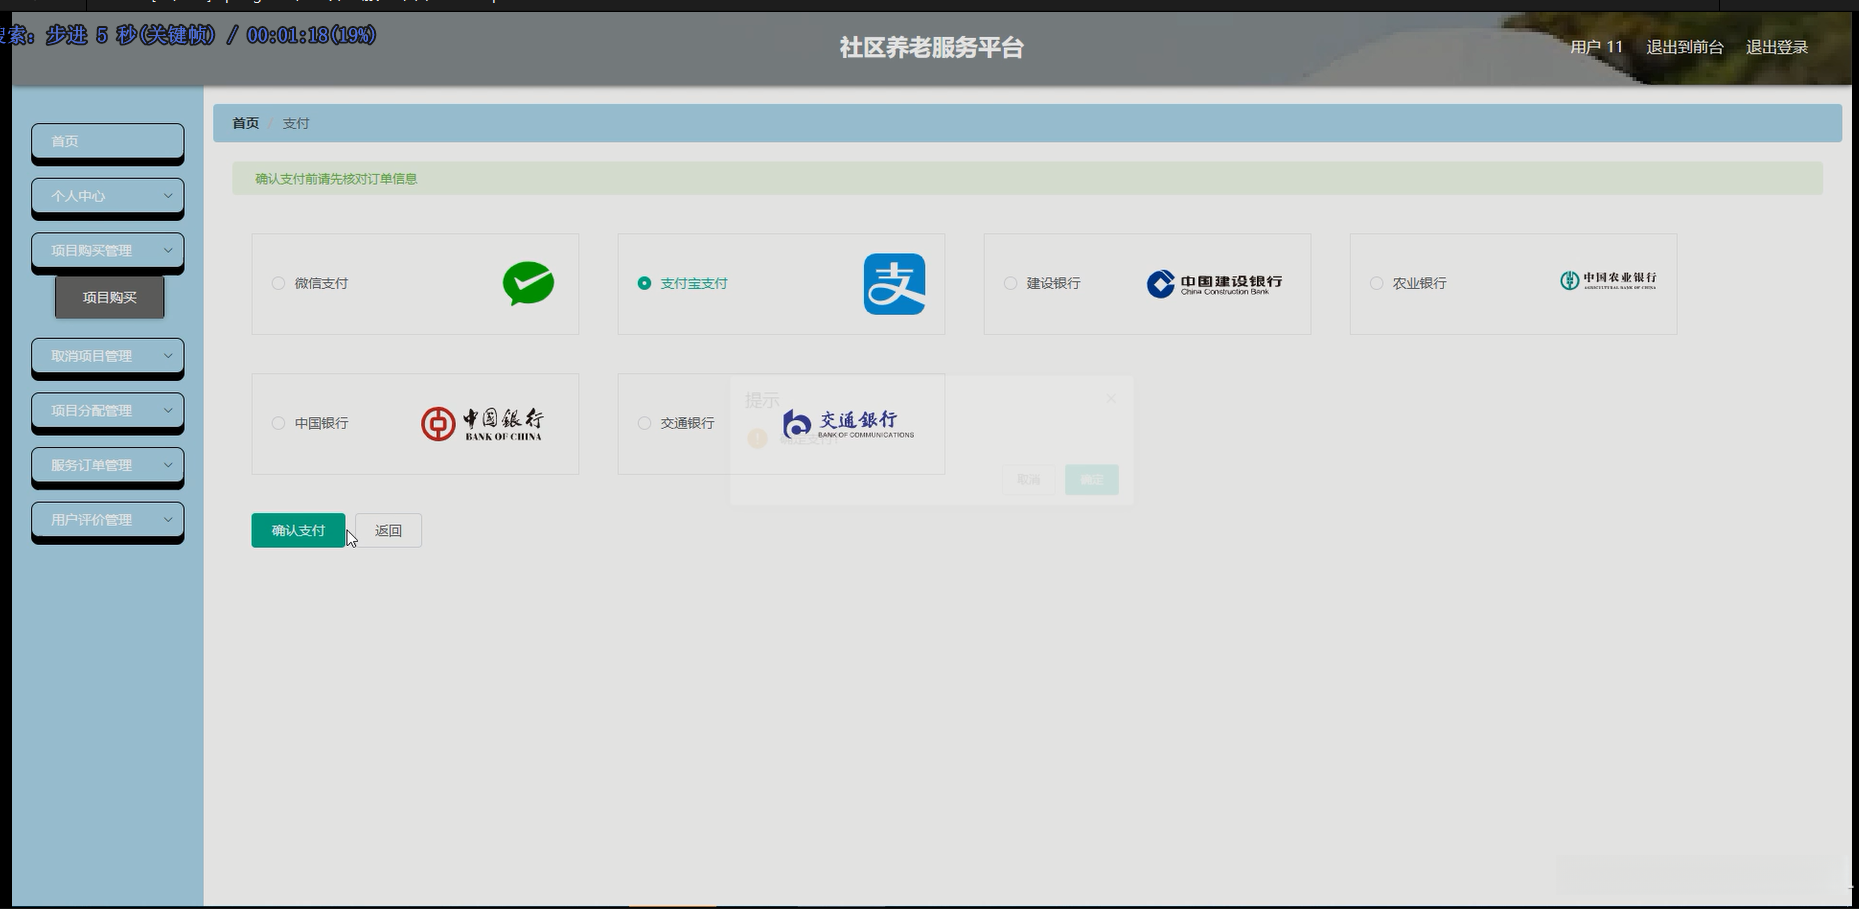
Task: Click the 支付 breadcrumb text
Action: pyautogui.click(x=296, y=123)
